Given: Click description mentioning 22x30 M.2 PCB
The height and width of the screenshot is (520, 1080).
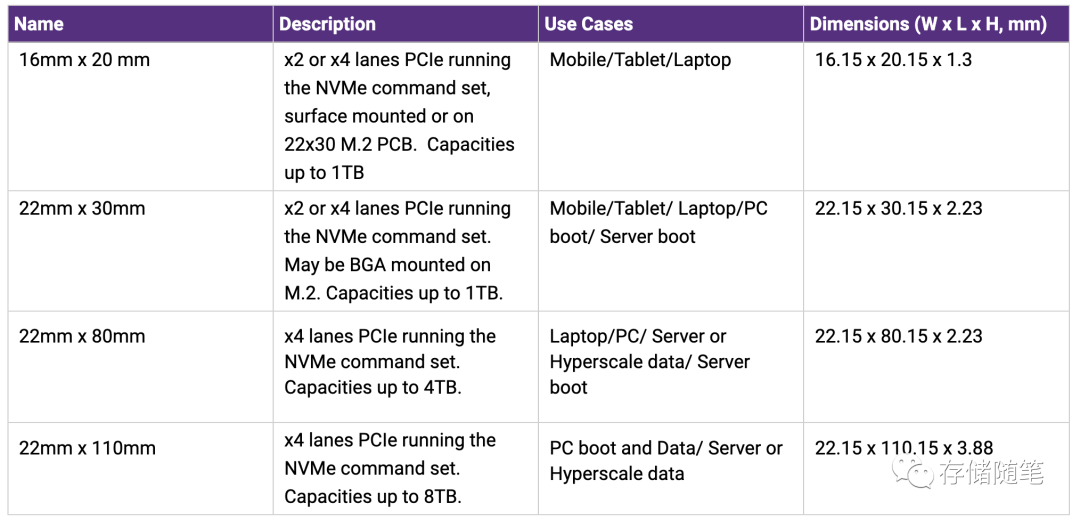Looking at the screenshot, I should pyautogui.click(x=406, y=116).
